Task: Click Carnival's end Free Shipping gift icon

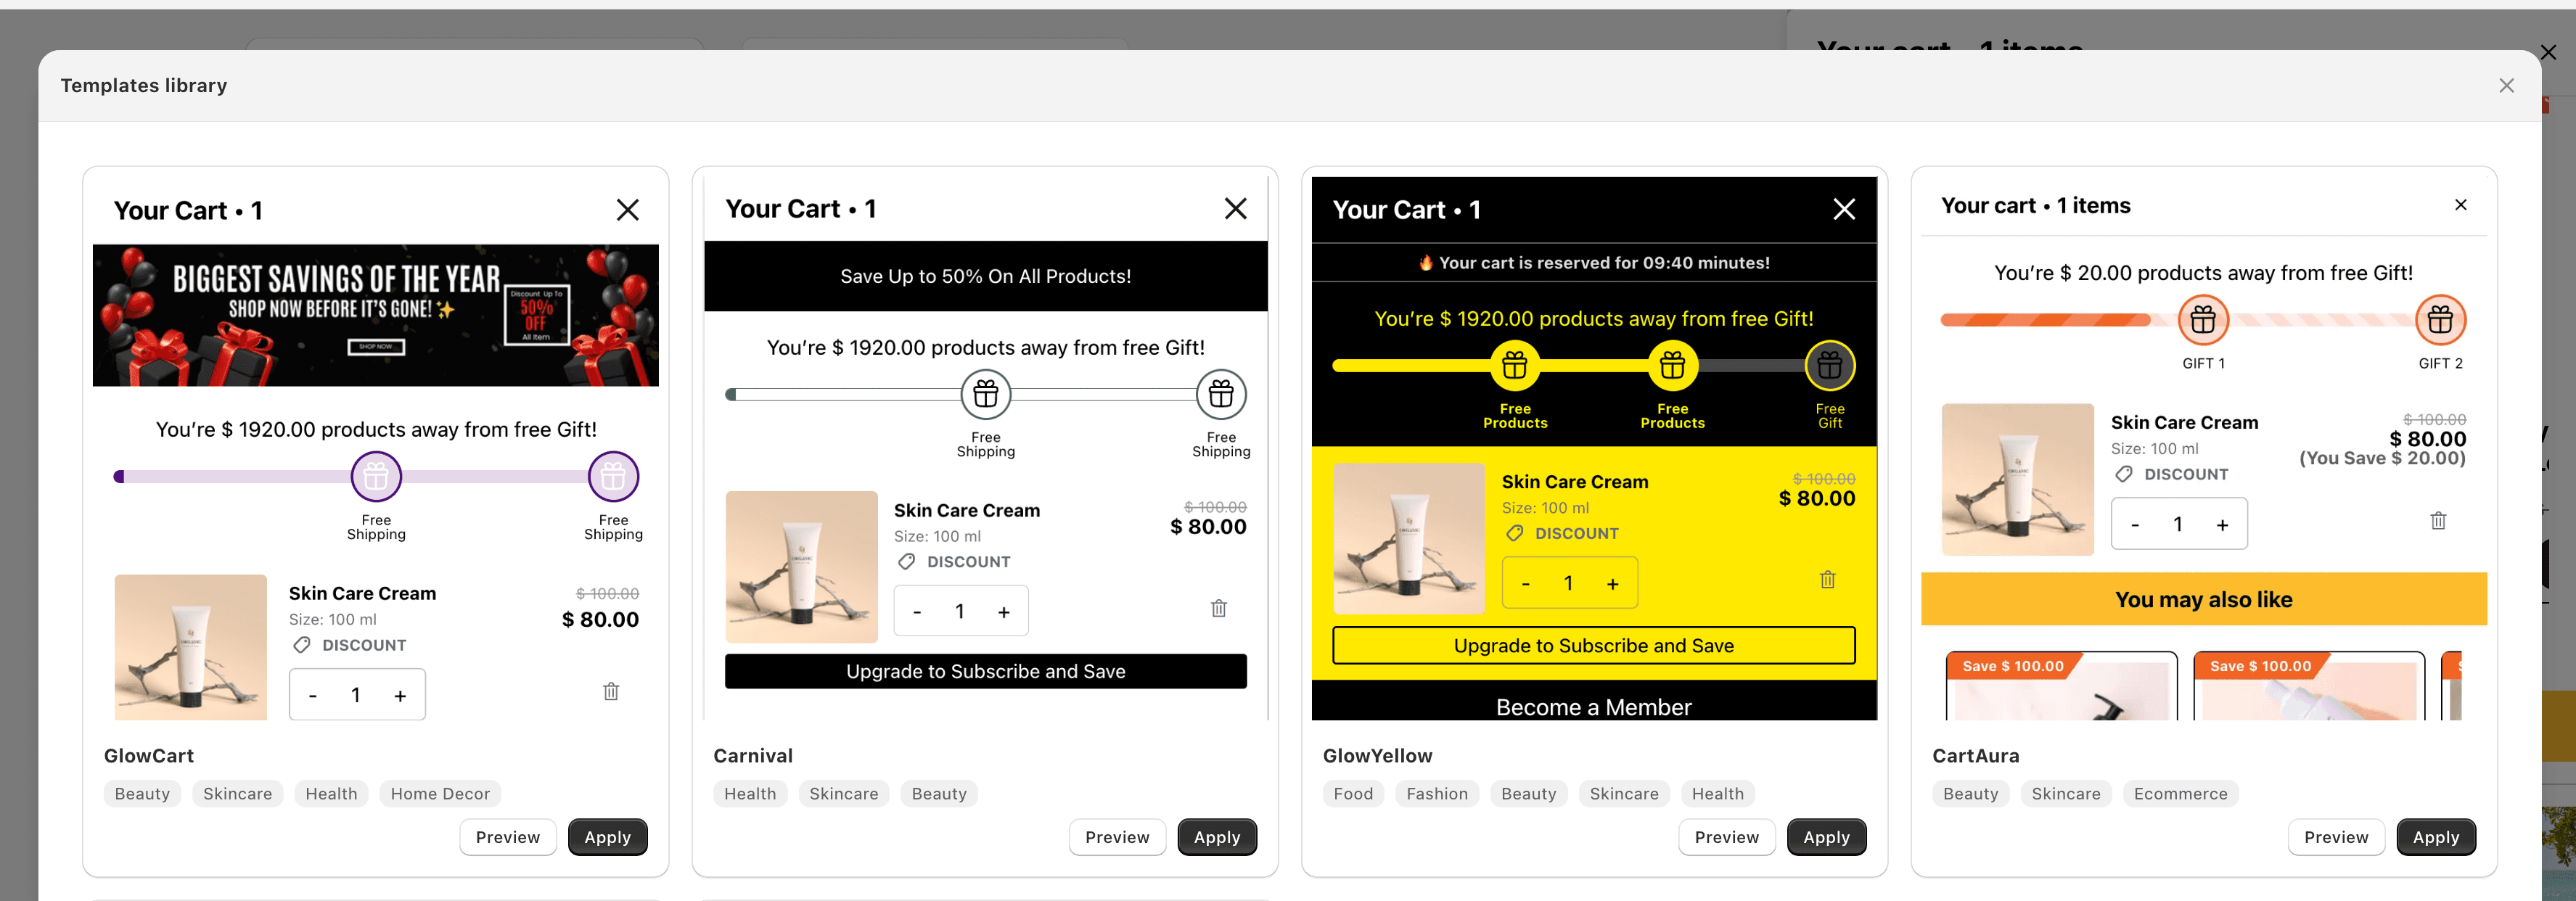Action: pyautogui.click(x=1221, y=394)
